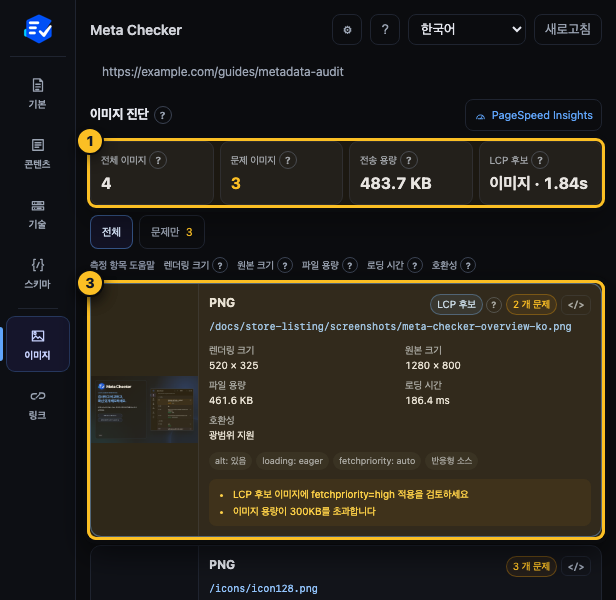616x600 pixels.
Task: Click the help icon beside the 렌더링 크기 legend
Action: pyautogui.click(x=220, y=266)
